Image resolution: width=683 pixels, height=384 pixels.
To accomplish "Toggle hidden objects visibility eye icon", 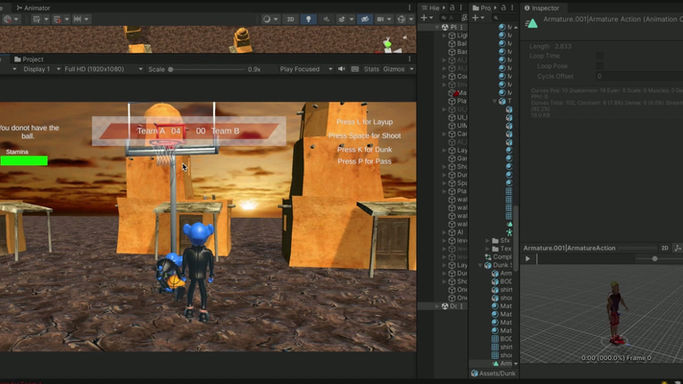I will 365,19.
